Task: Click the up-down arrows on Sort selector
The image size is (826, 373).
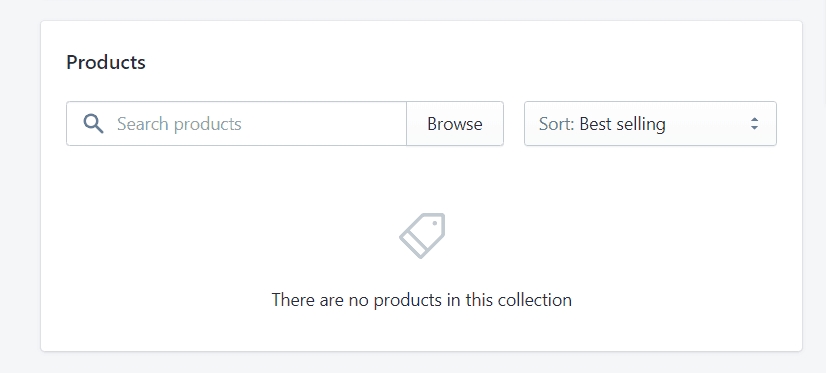Action: click(x=754, y=124)
